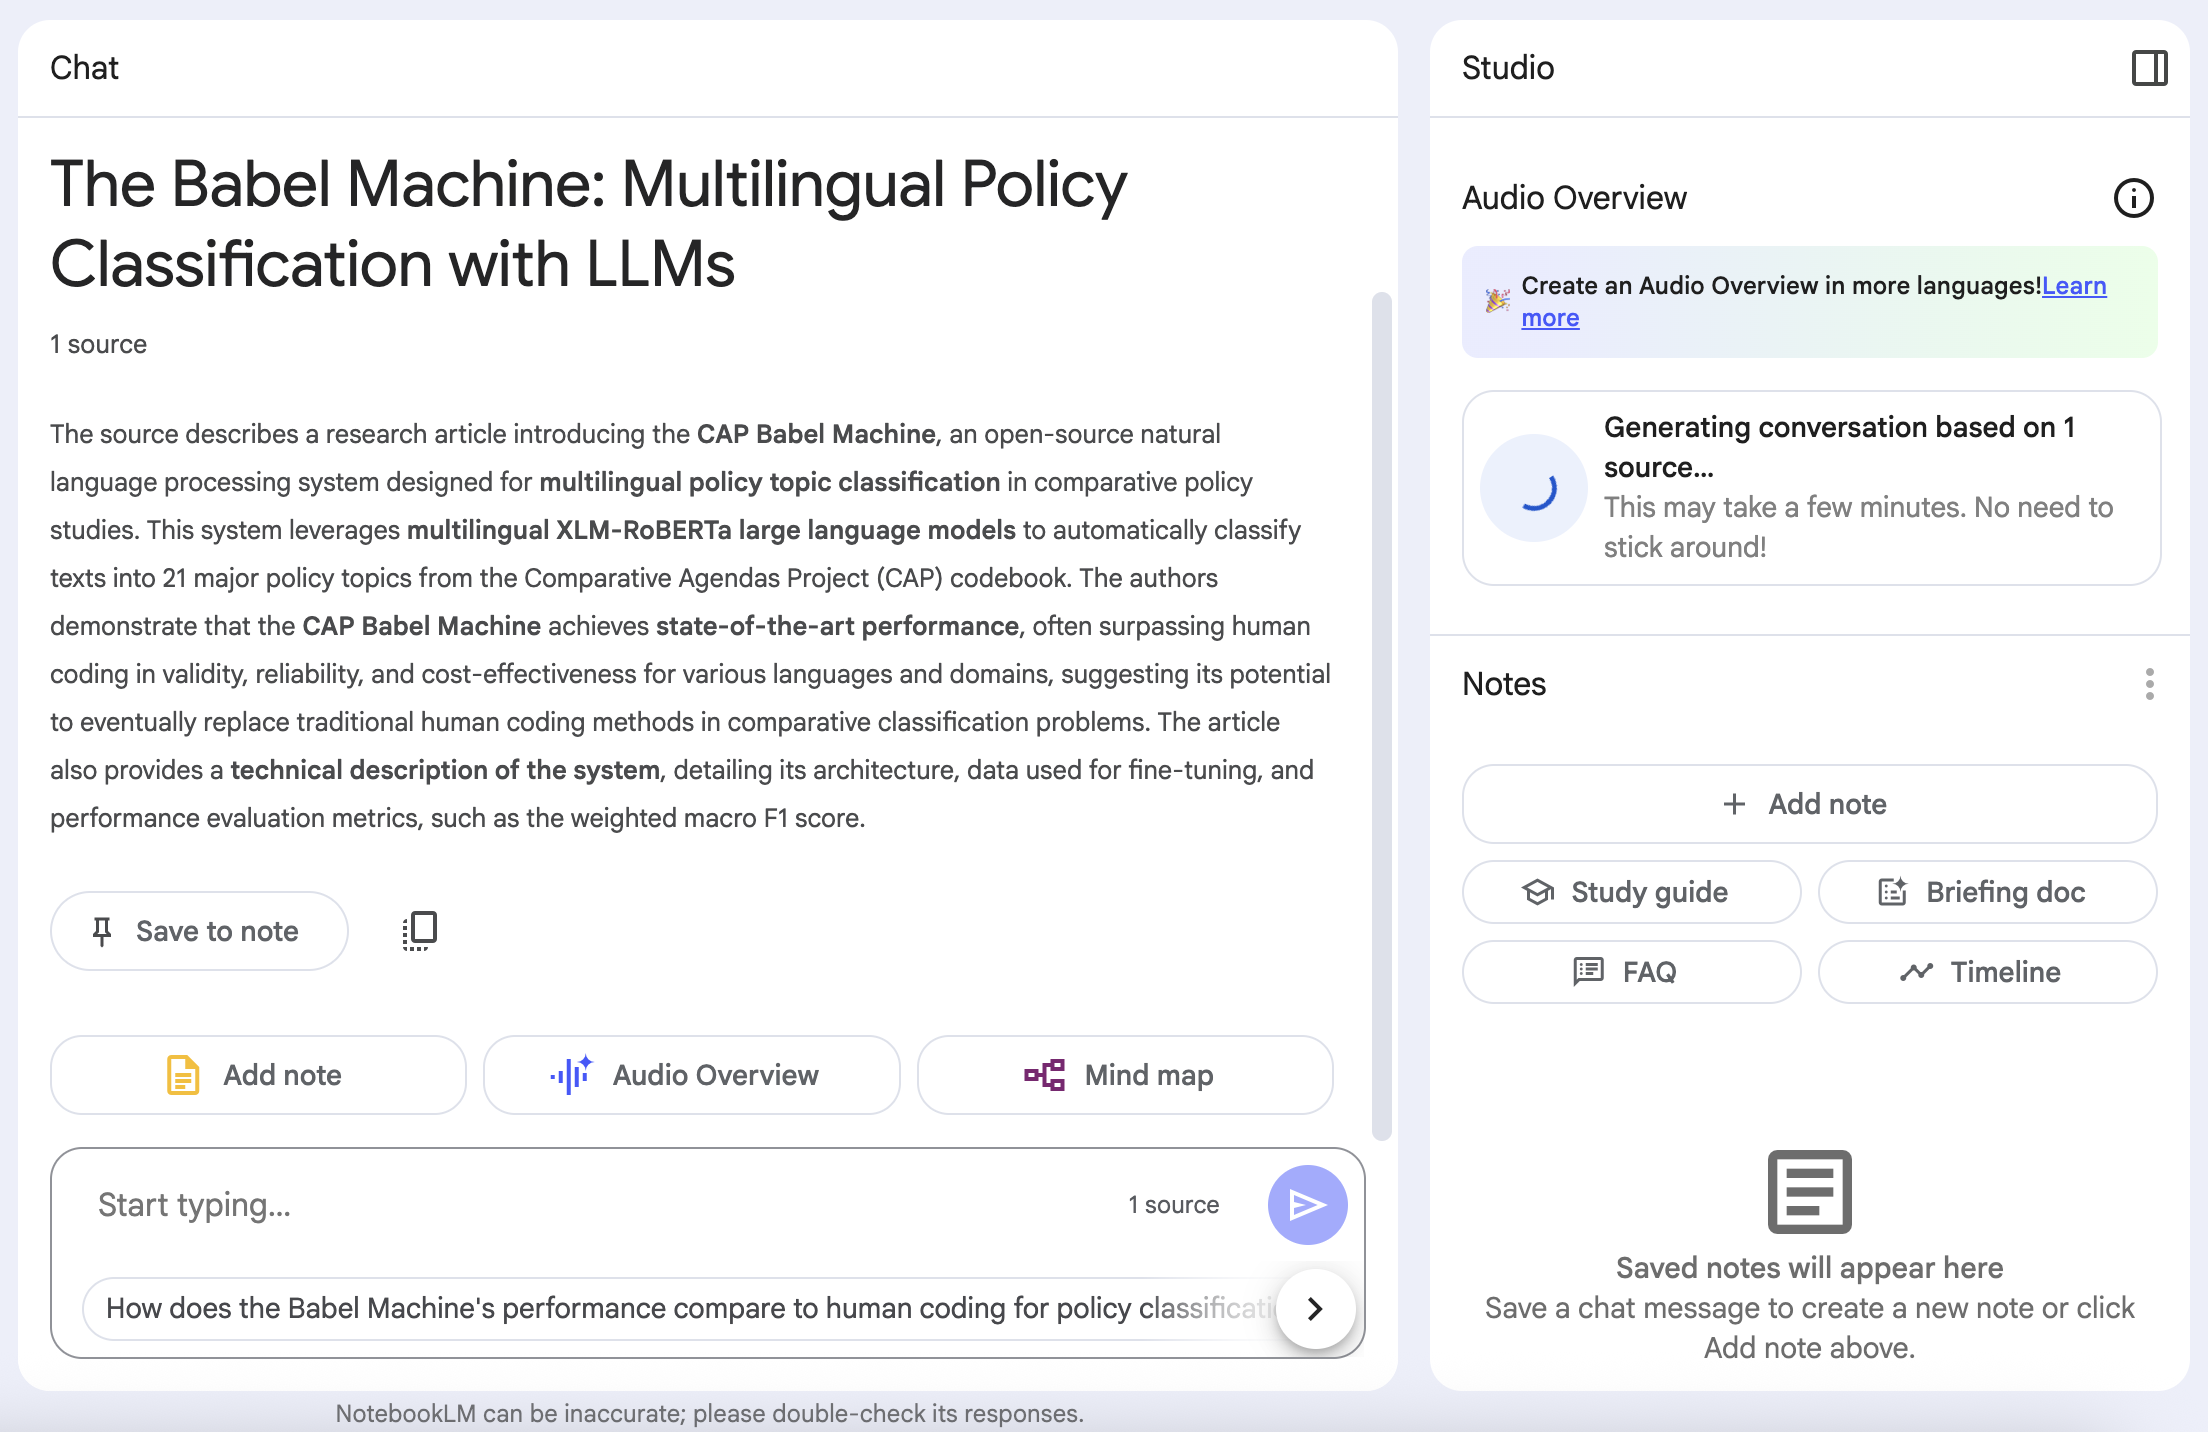Viewport: 2208px width, 1432px height.
Task: Click Add note below the chat summary
Action: (258, 1075)
